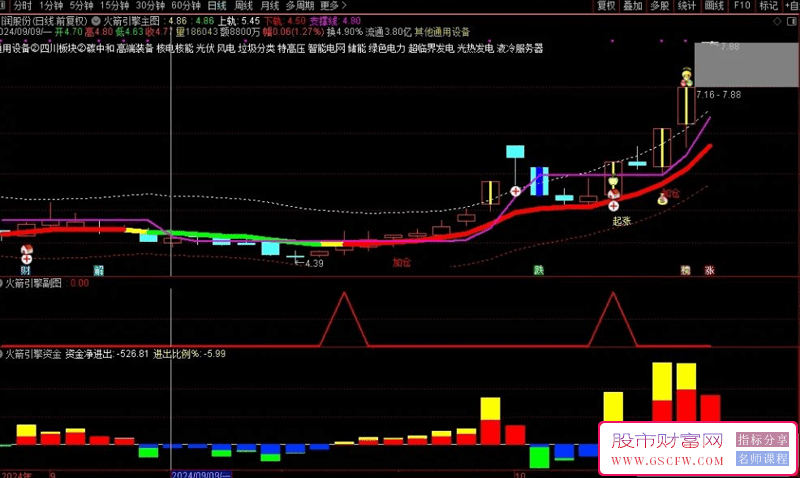Open the 火箭引擎资金 indicator settings circle
The width and height of the screenshot is (800, 478).
coord(2,354)
